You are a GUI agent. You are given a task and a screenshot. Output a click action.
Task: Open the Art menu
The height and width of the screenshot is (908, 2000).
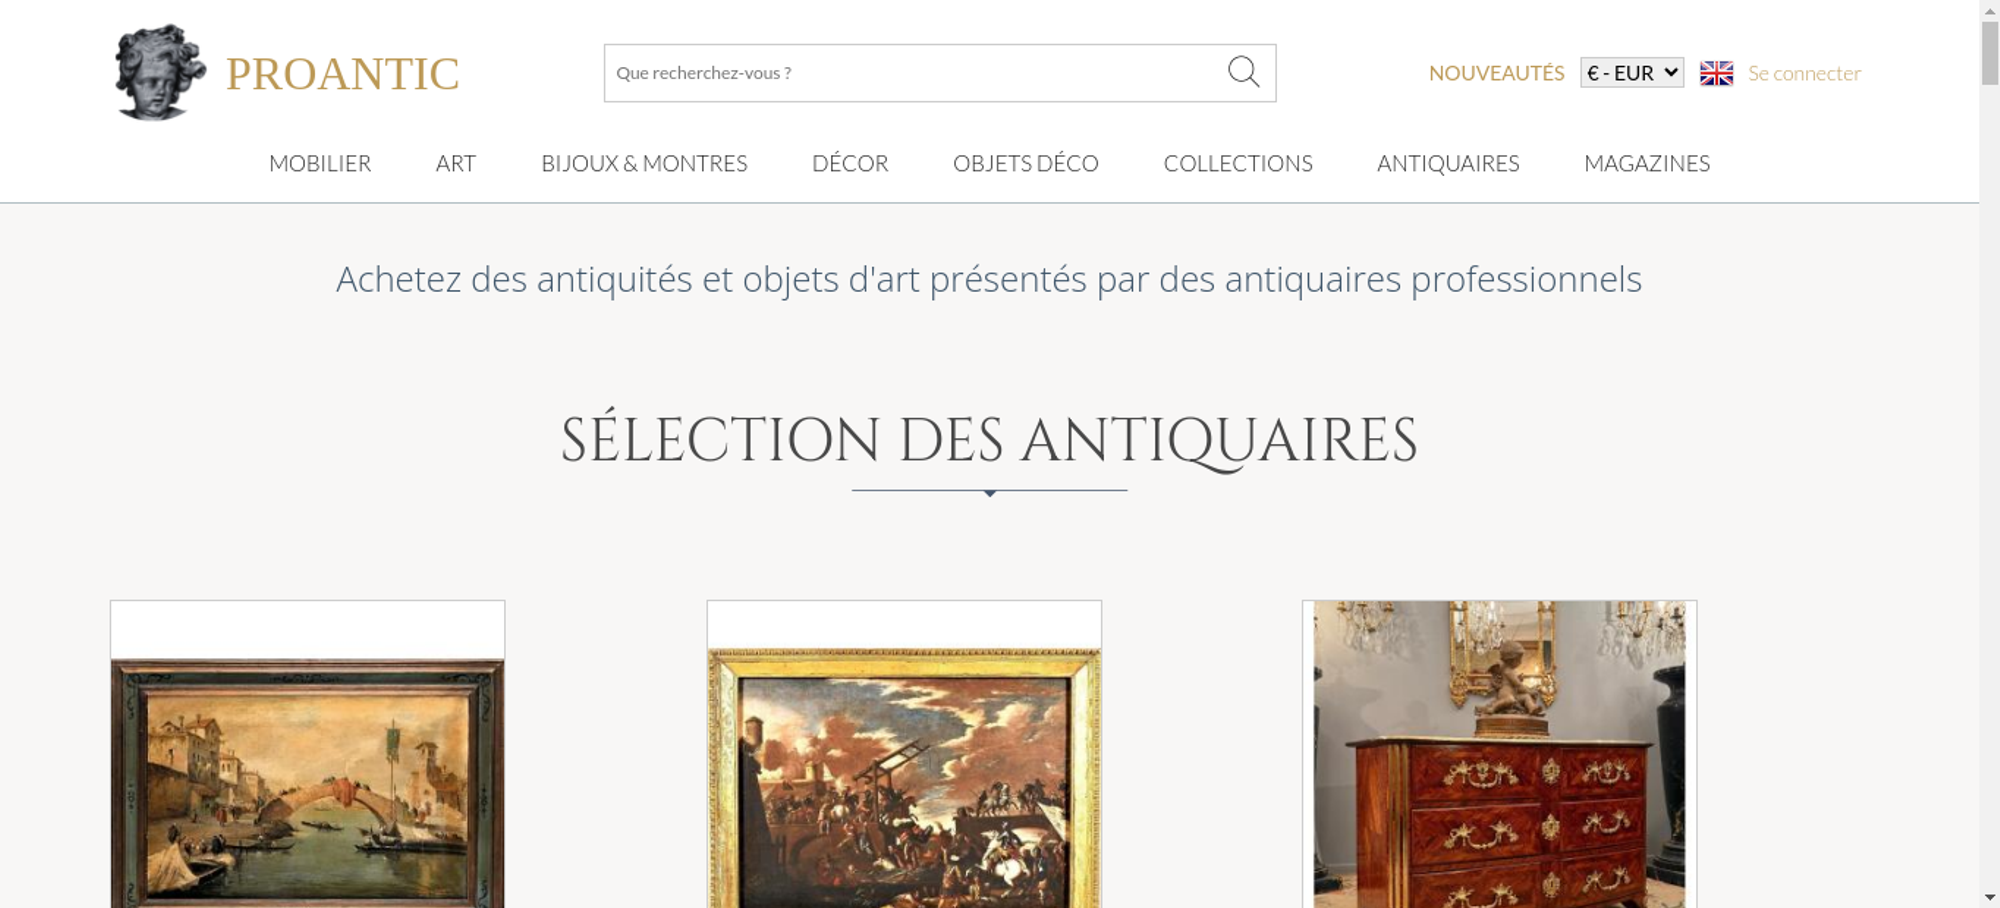click(456, 163)
